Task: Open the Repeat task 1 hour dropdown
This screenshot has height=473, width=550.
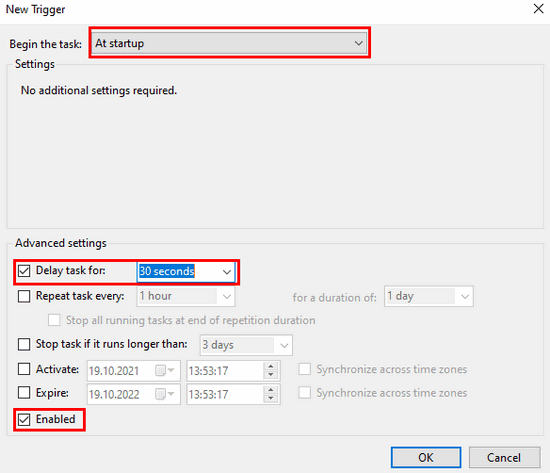Action: coord(227,297)
